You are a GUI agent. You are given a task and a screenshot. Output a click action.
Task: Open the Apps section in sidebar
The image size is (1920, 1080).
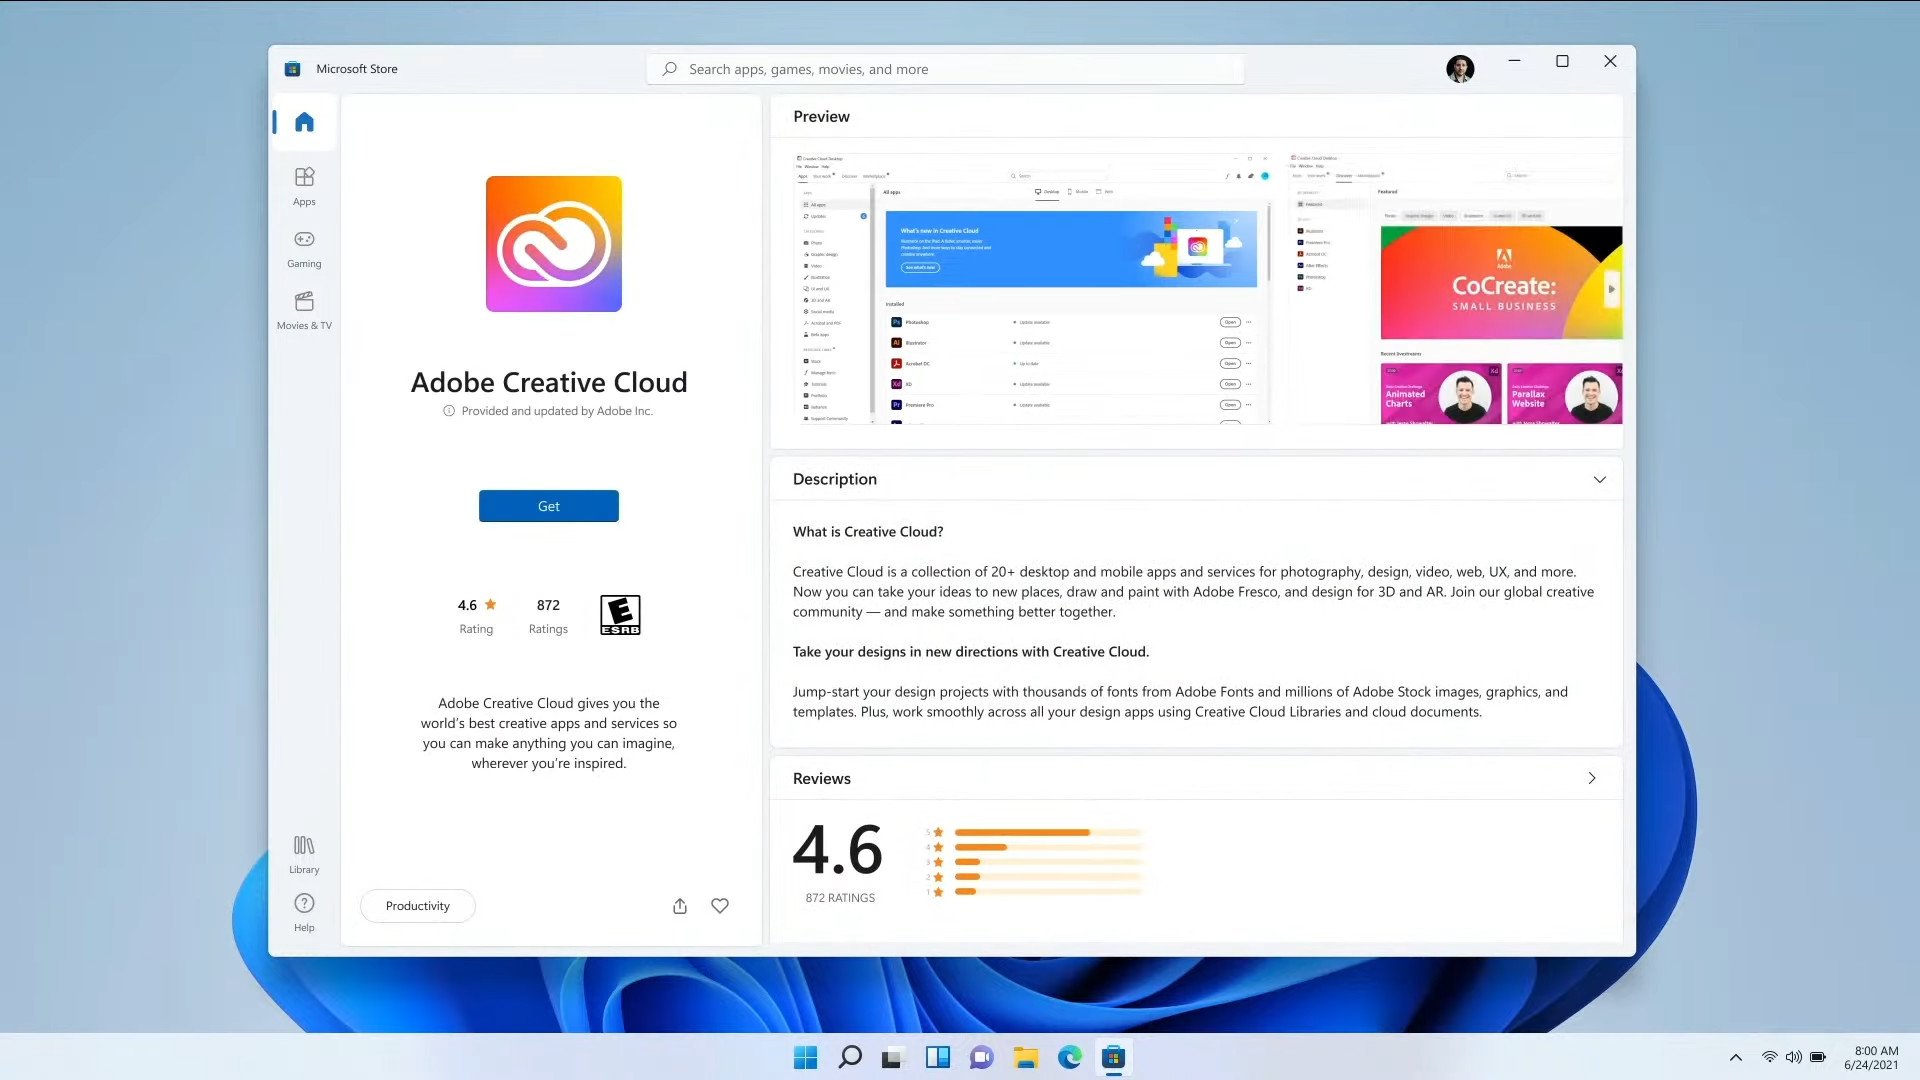coord(303,185)
